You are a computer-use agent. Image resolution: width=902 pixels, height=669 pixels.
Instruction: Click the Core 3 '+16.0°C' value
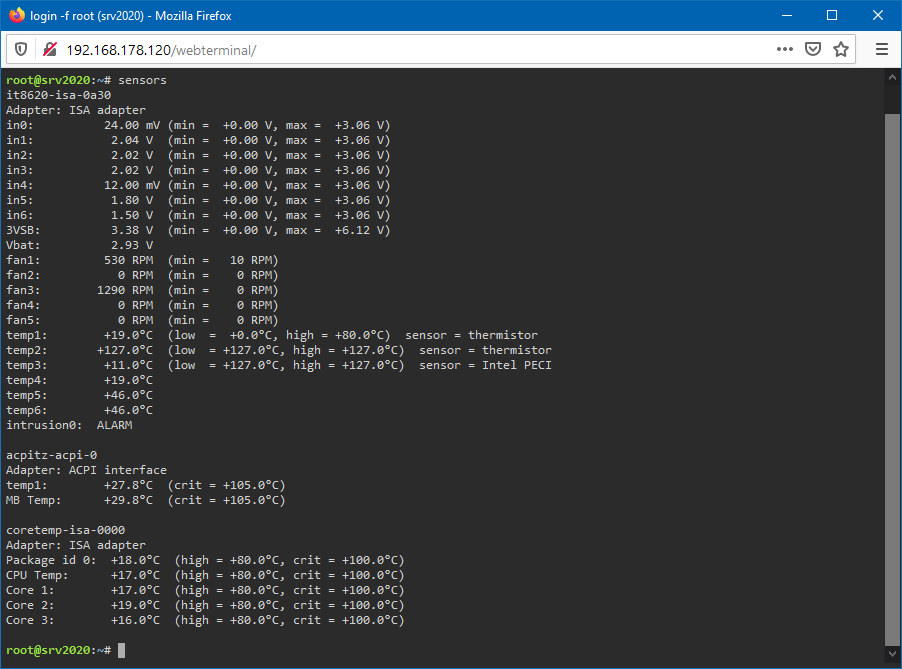136,620
